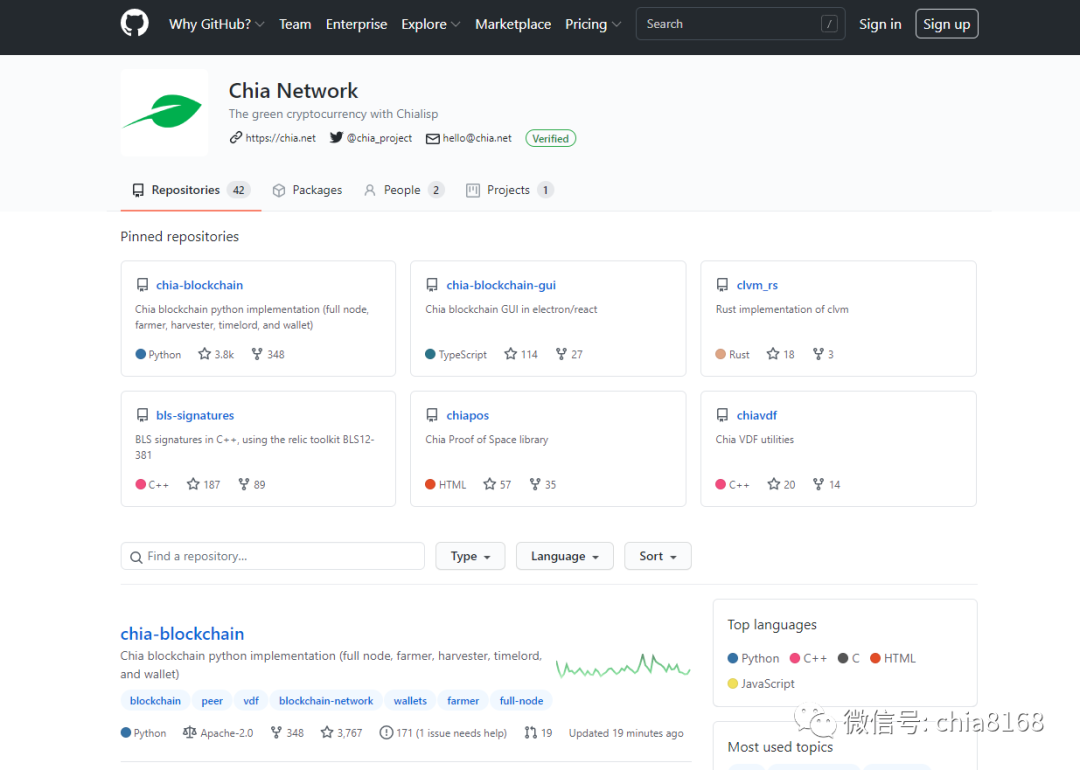1080x770 pixels.
Task: Click the pull requests icon showing 19
Action: [x=530, y=733]
